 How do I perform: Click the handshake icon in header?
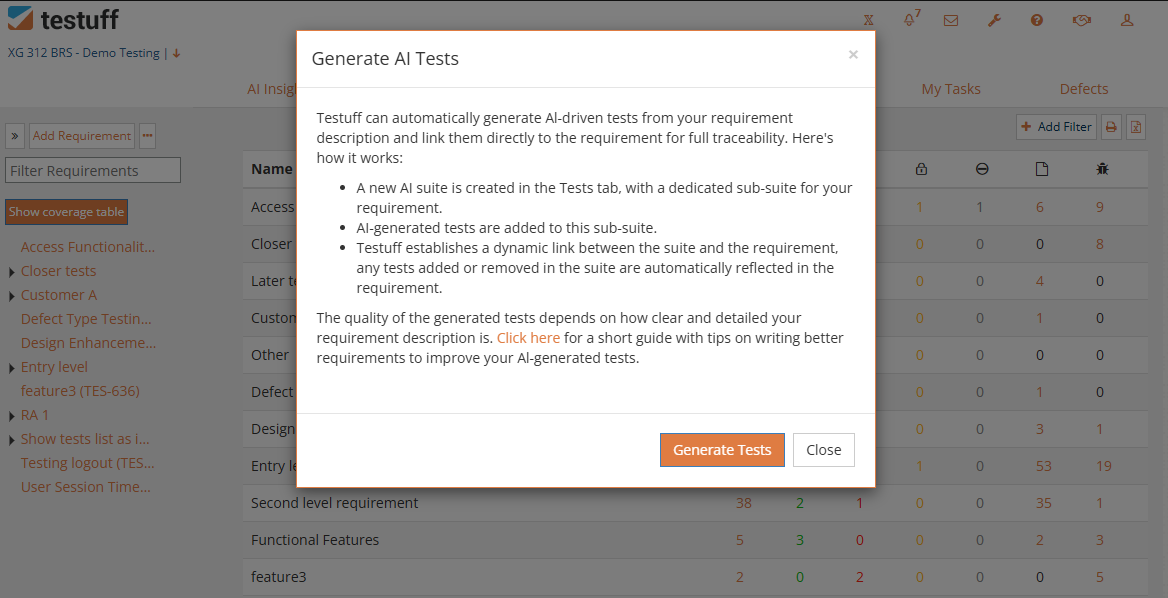click(x=1082, y=21)
